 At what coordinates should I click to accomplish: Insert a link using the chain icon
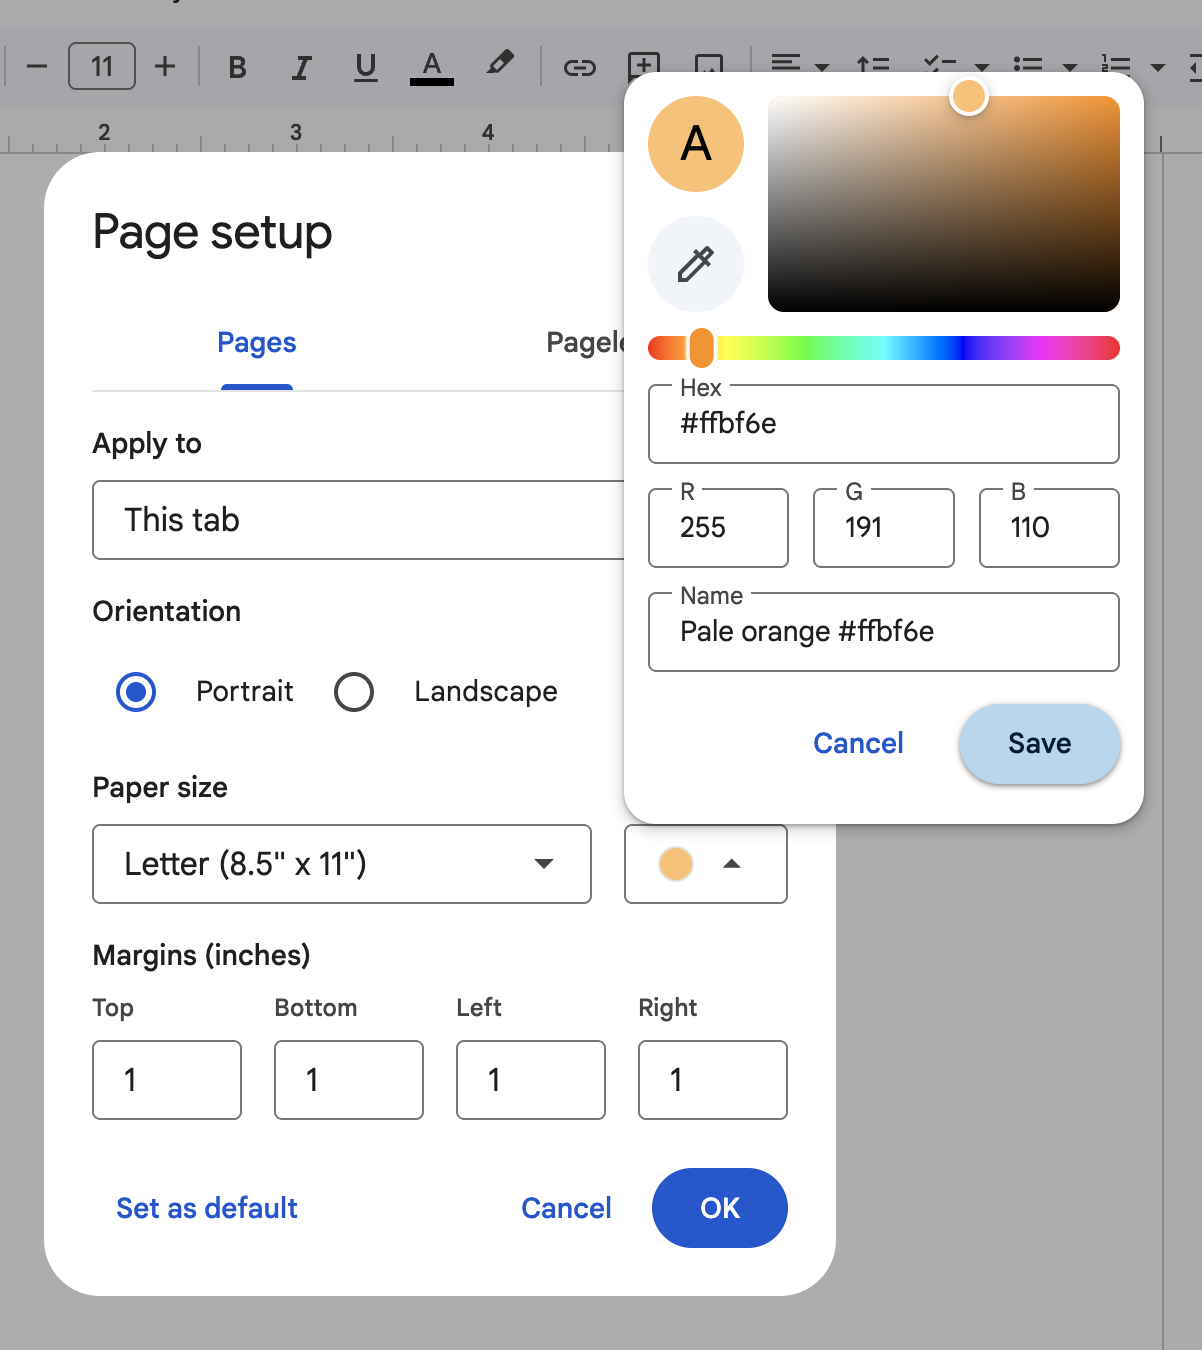[x=580, y=67]
